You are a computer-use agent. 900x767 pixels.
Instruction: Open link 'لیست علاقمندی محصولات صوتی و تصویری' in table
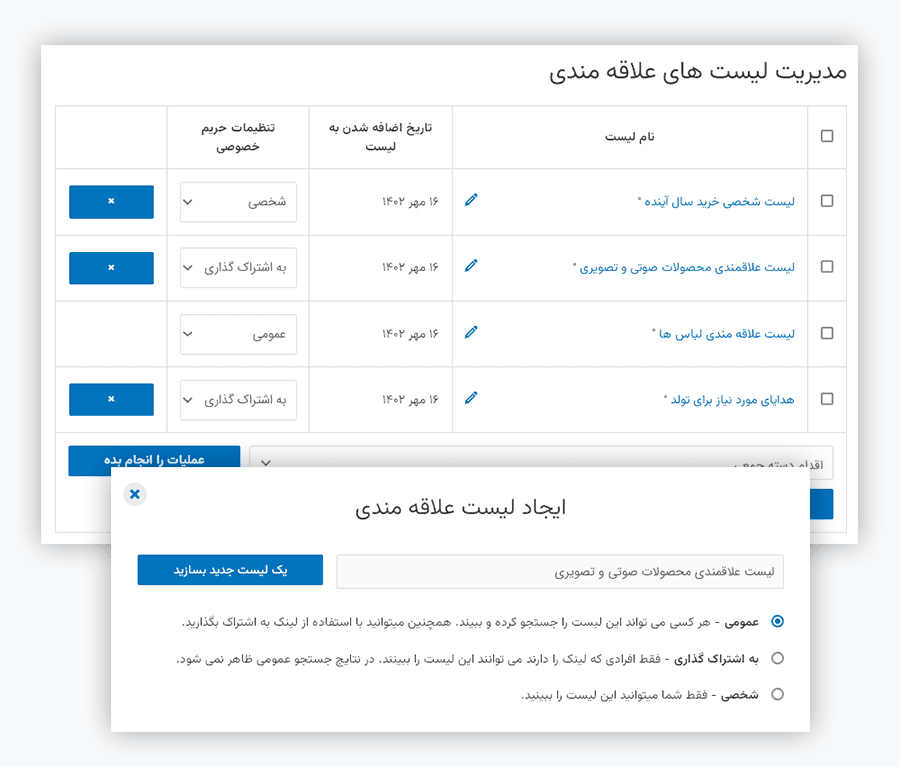click(x=686, y=268)
